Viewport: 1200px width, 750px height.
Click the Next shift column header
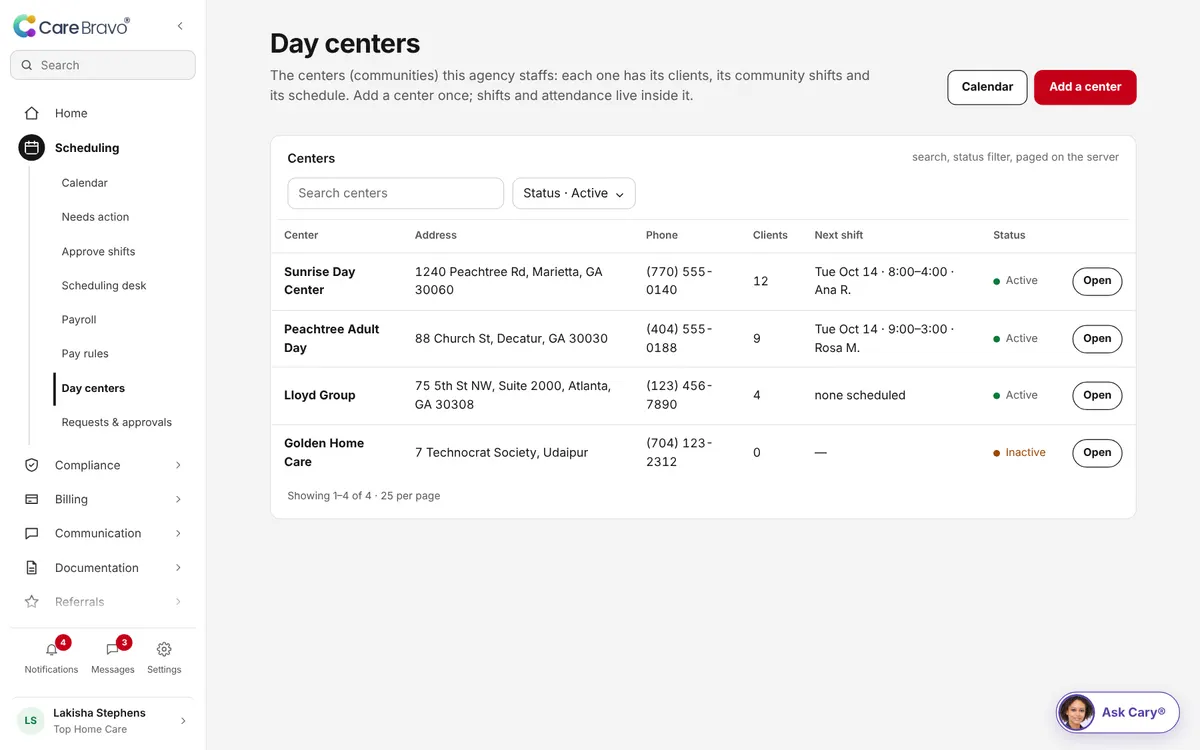(839, 235)
